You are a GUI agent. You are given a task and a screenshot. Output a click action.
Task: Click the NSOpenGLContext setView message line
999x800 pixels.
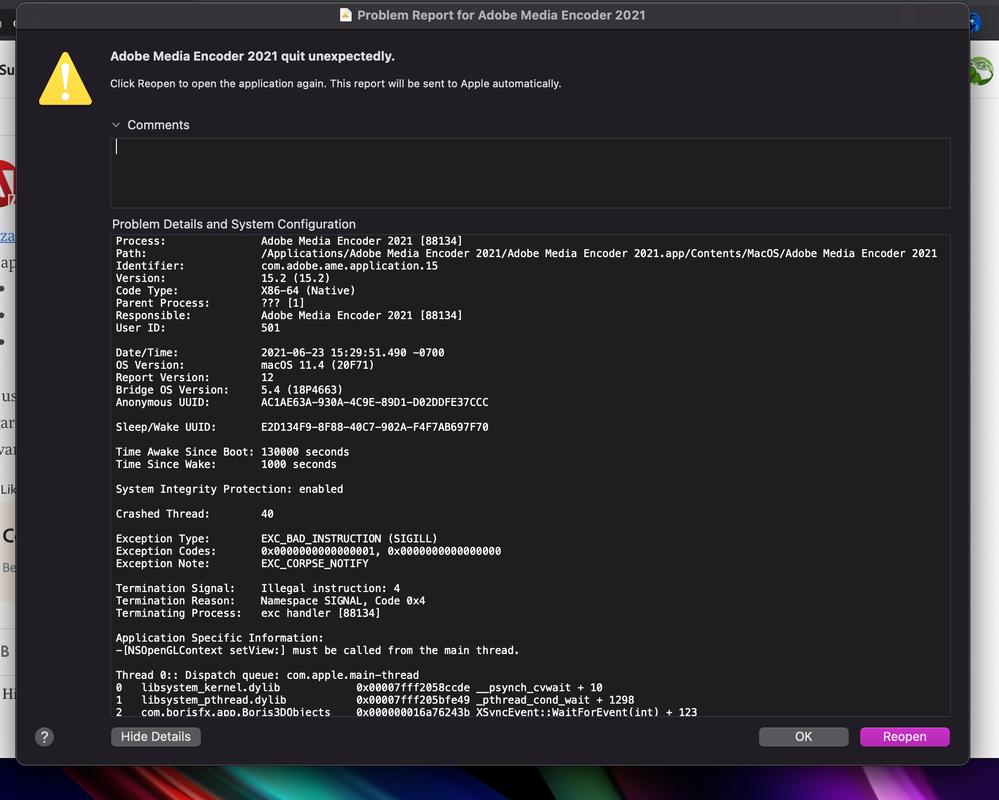click(317, 650)
